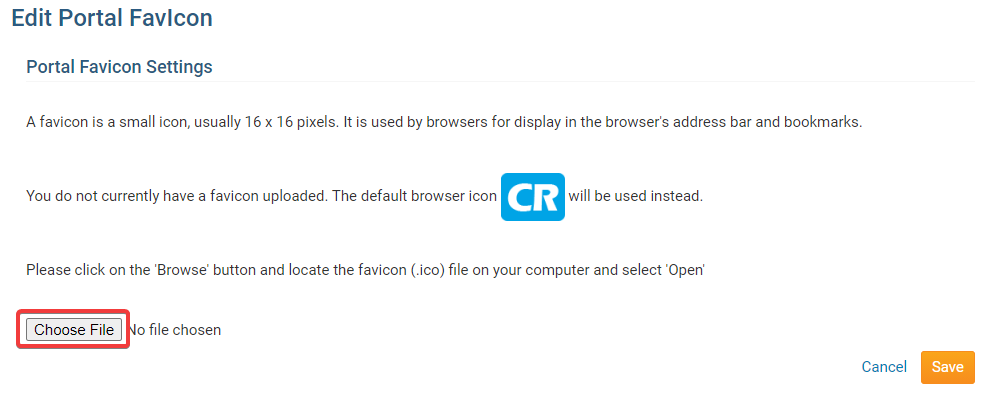The height and width of the screenshot is (410, 993).
Task: Select the 'Portal Favicon Settings' section heading
Action: (x=119, y=67)
